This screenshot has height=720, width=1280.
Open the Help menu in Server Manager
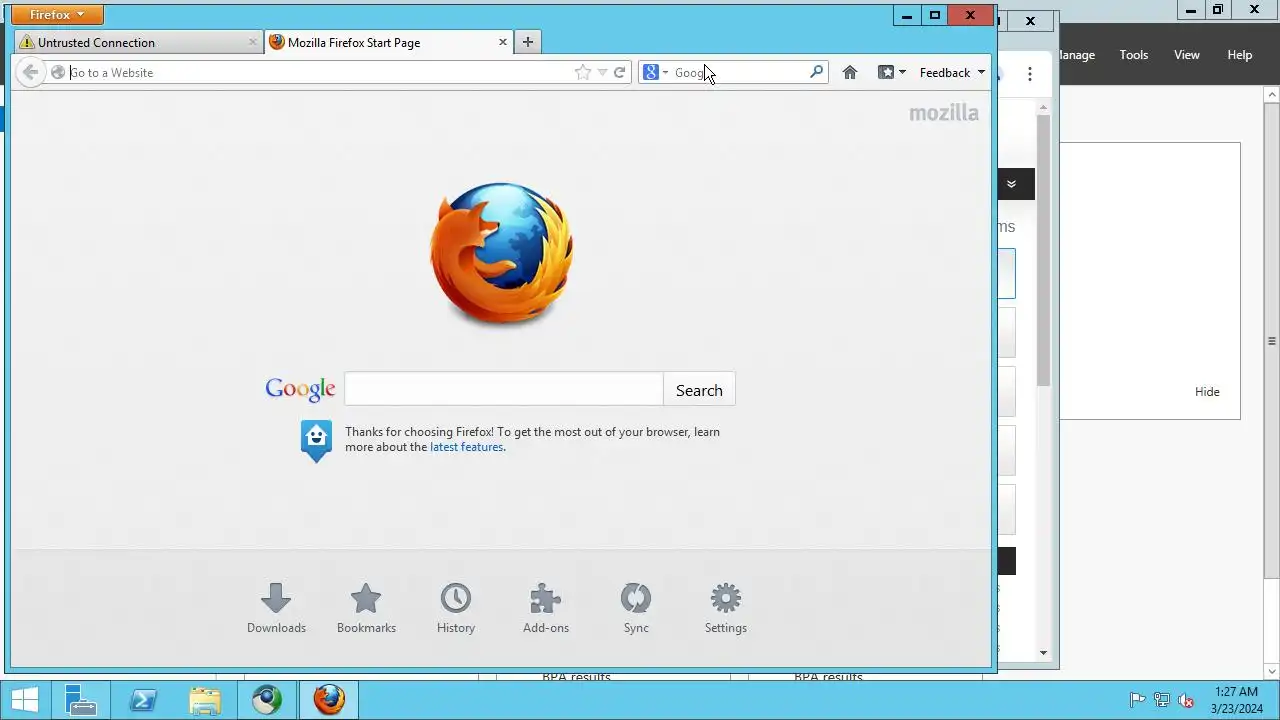click(x=1240, y=55)
